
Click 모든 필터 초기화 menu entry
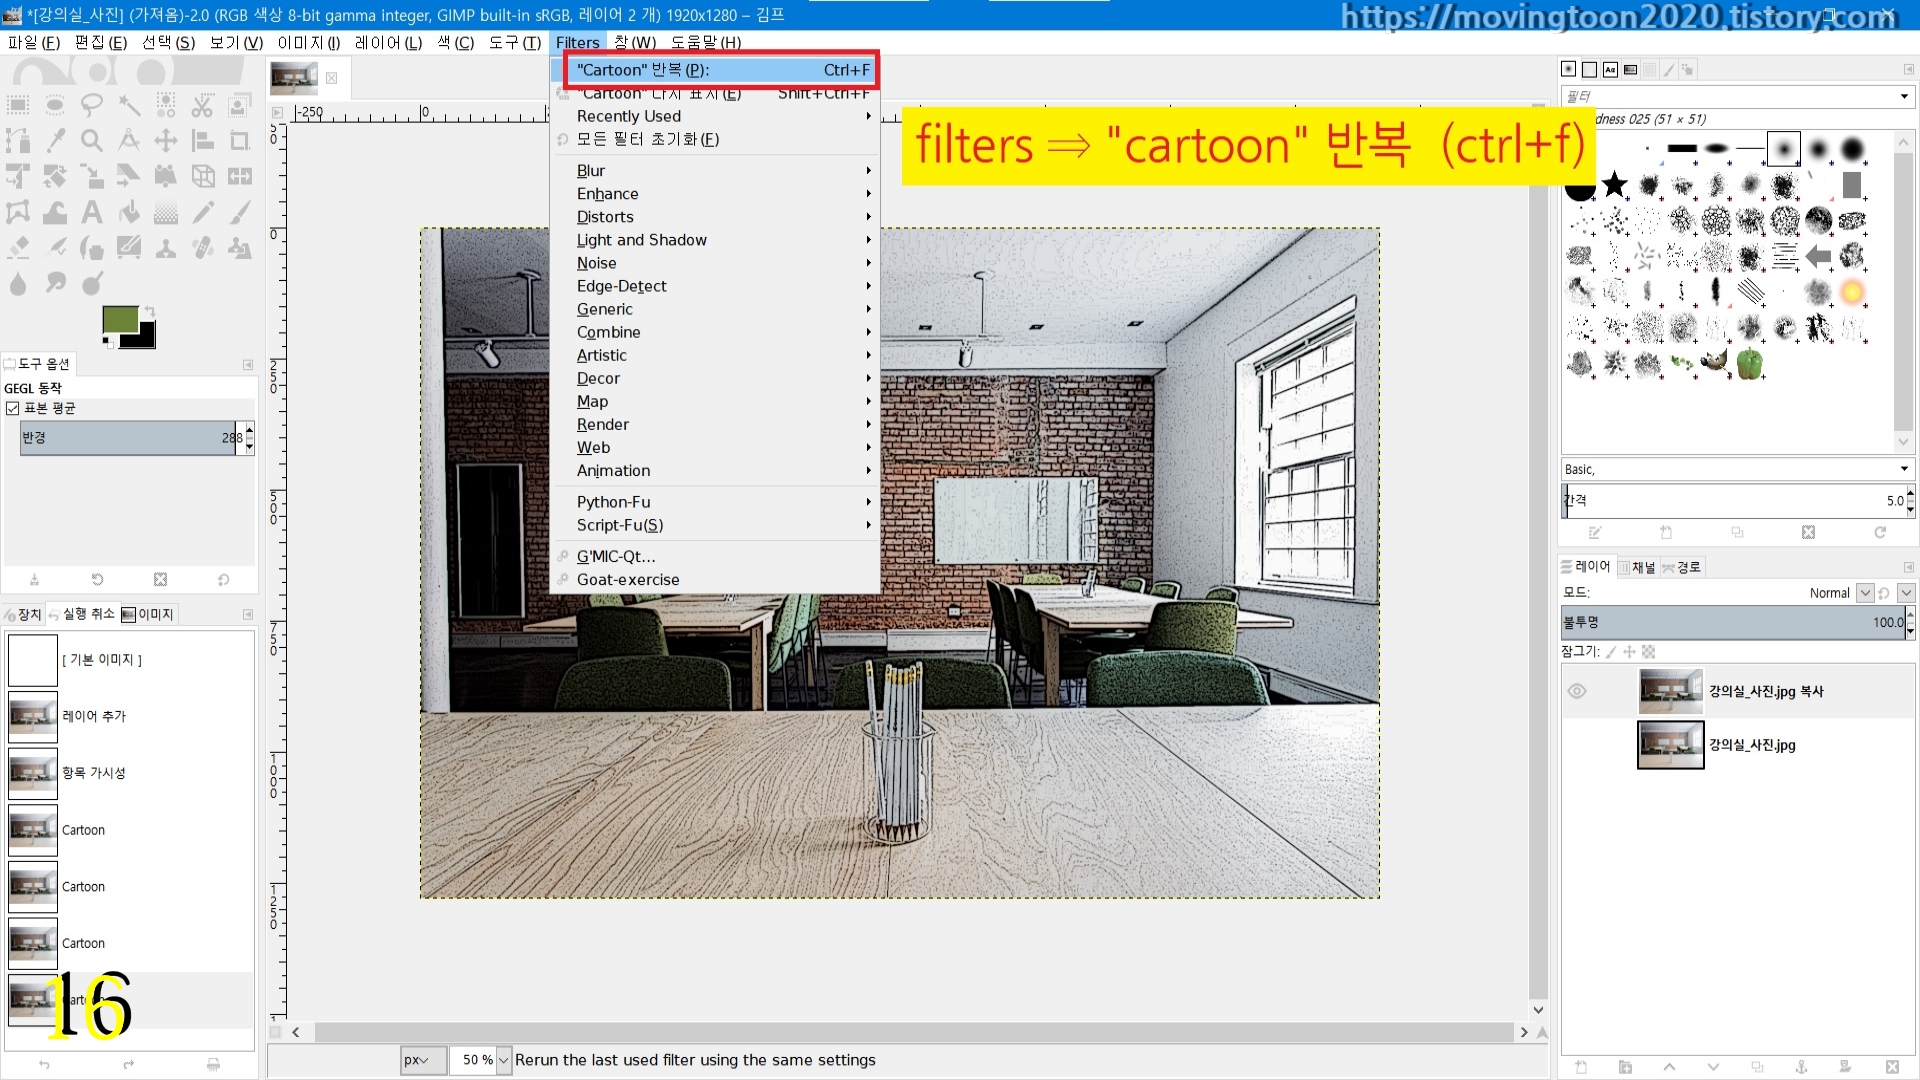click(715, 139)
